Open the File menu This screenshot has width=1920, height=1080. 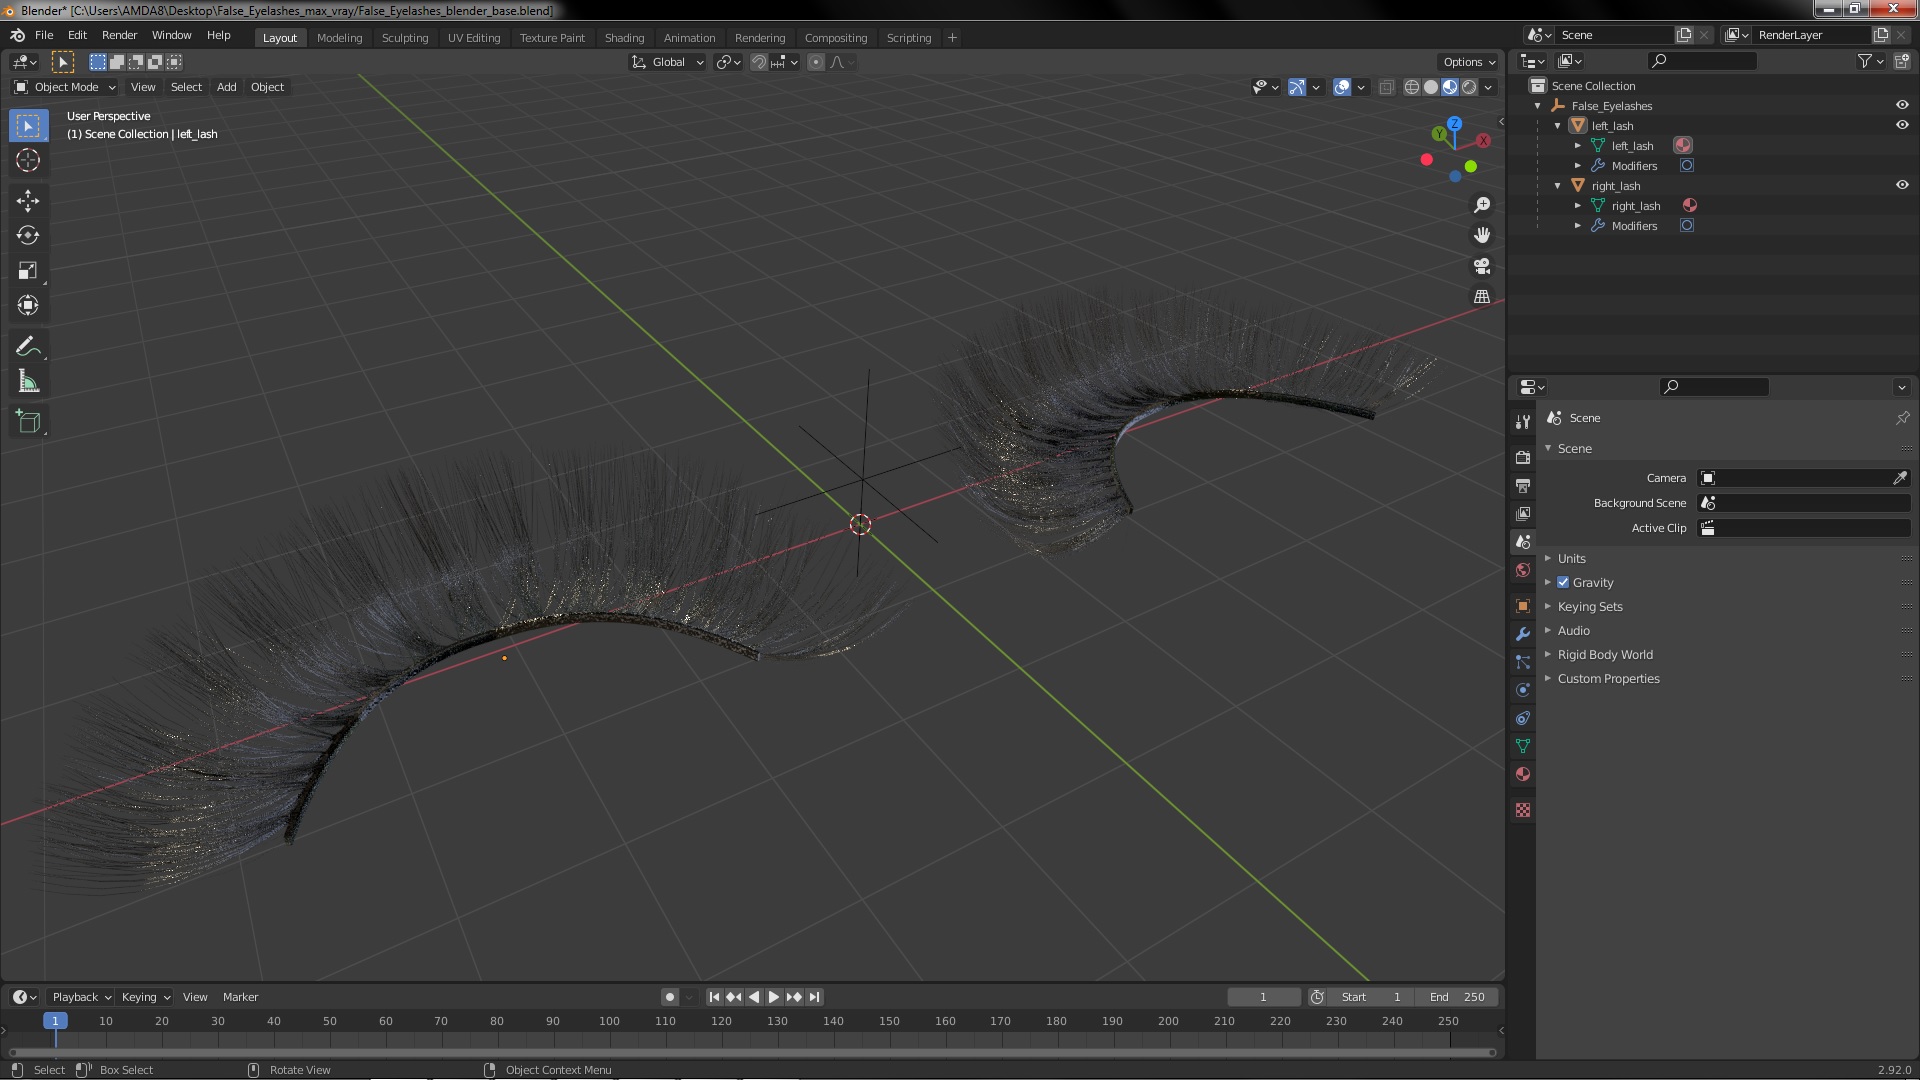[x=44, y=35]
